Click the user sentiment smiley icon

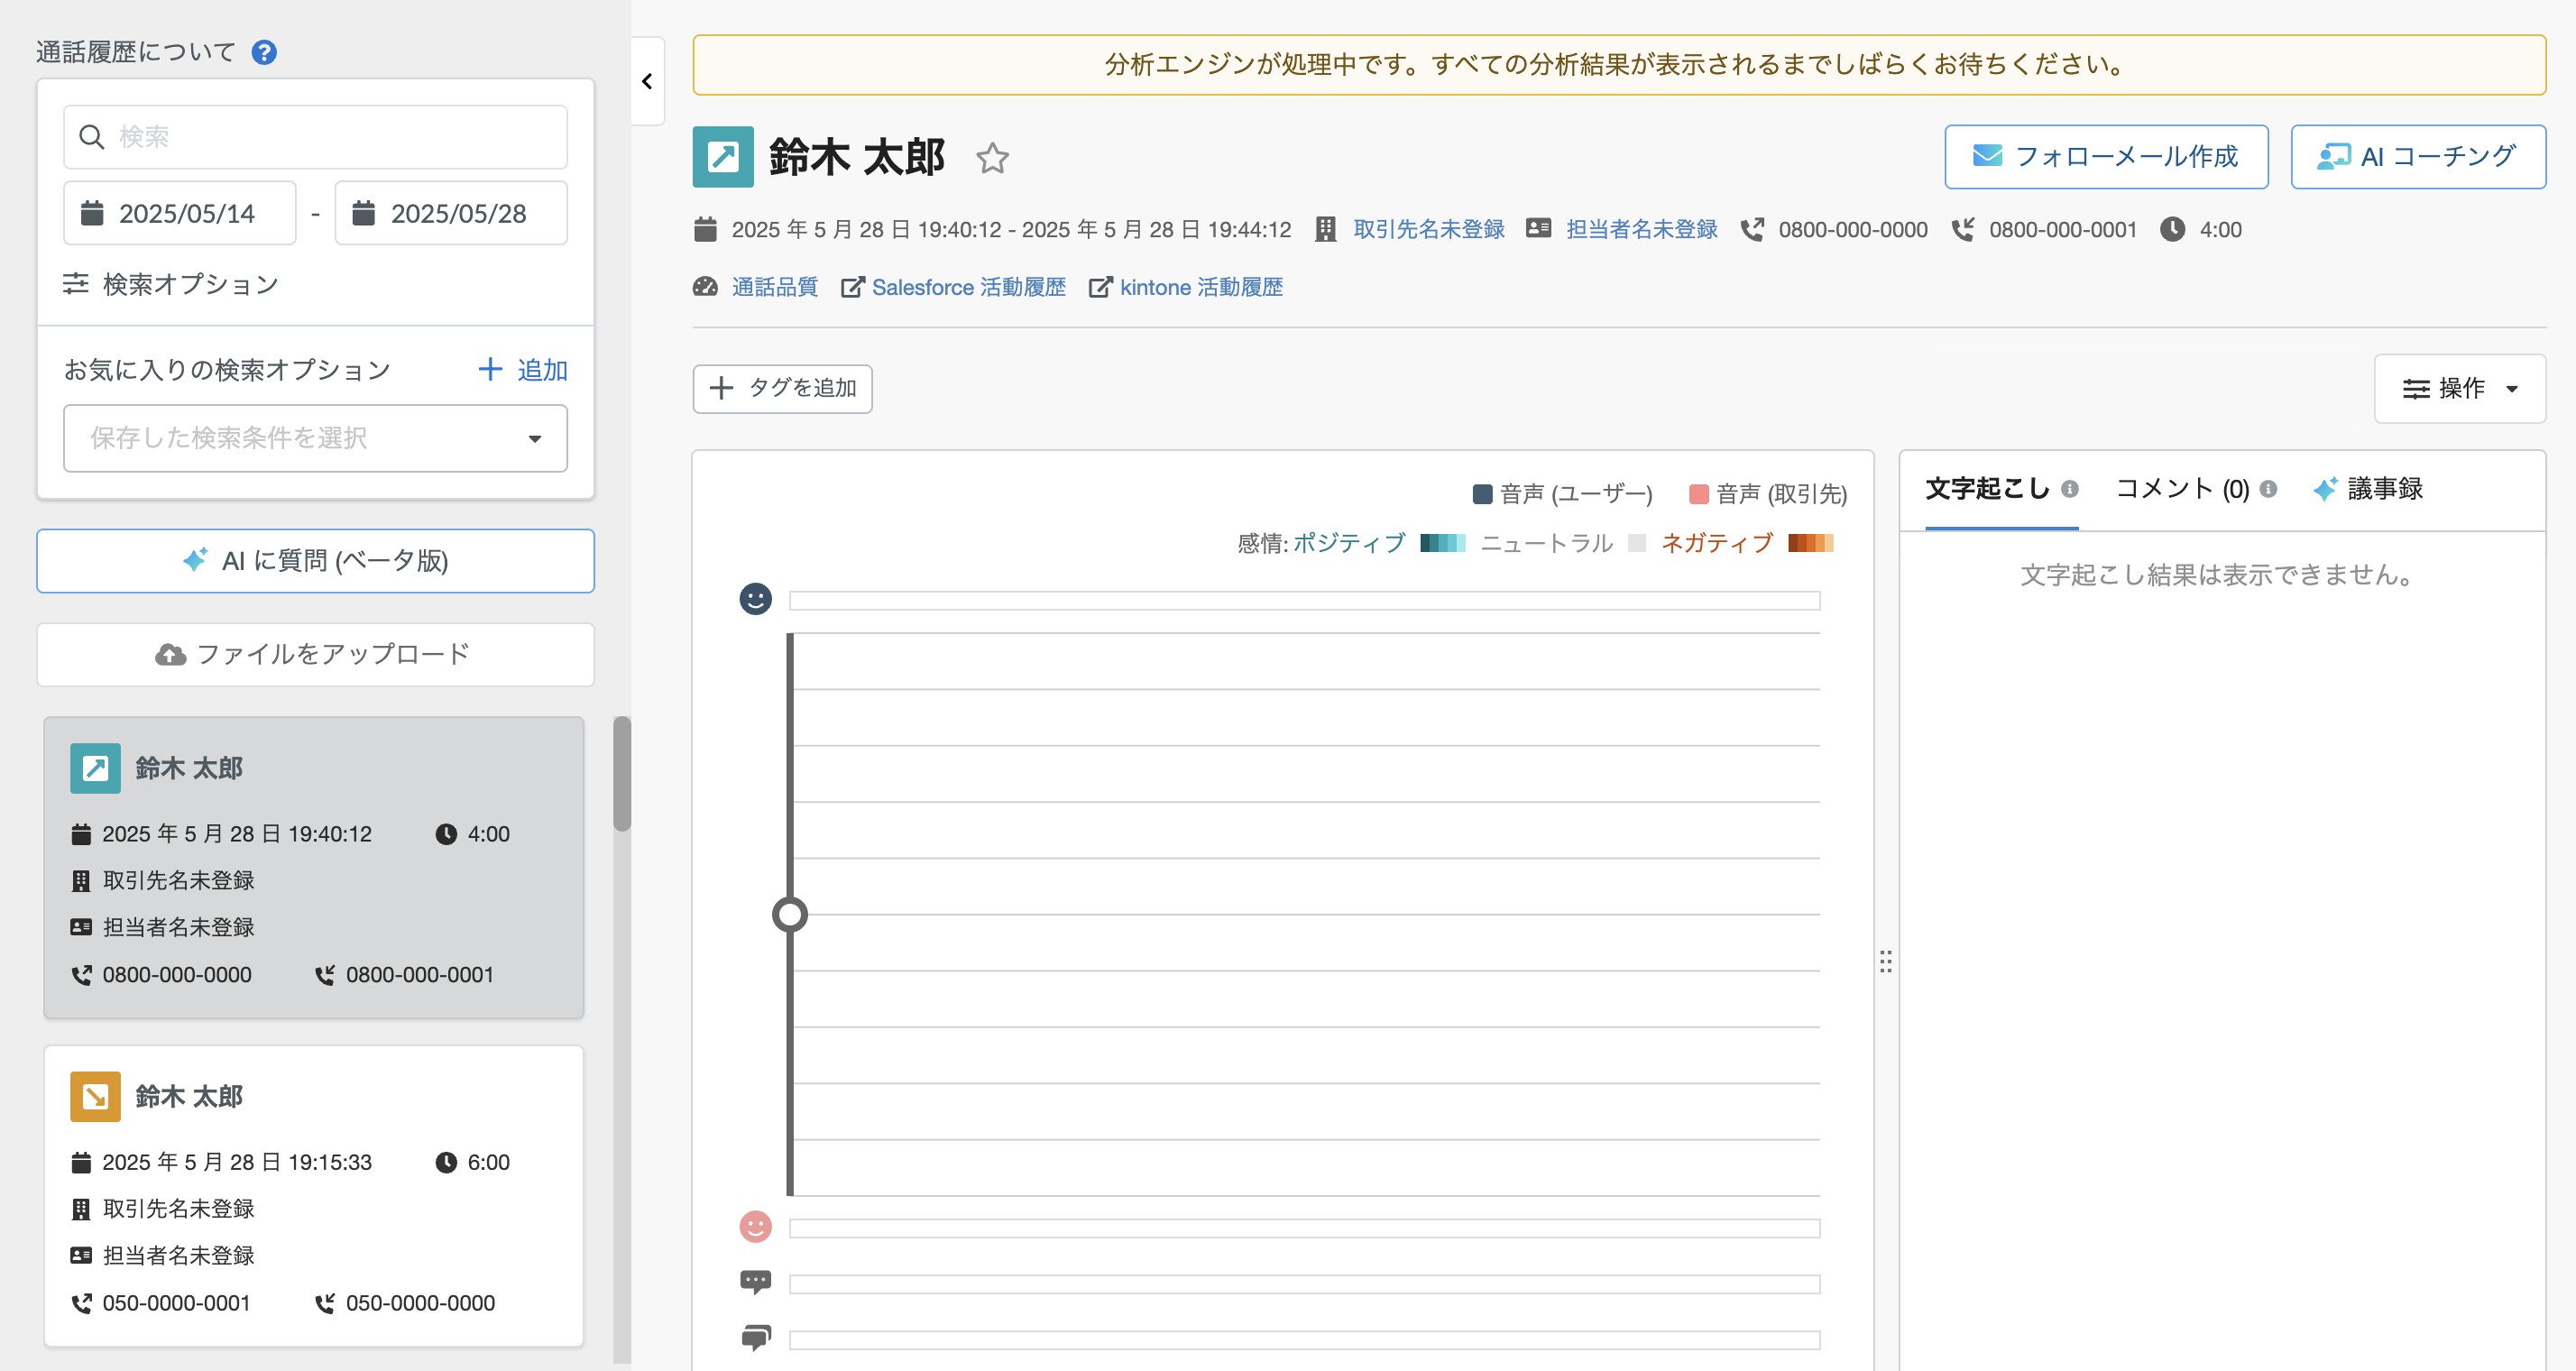point(755,599)
